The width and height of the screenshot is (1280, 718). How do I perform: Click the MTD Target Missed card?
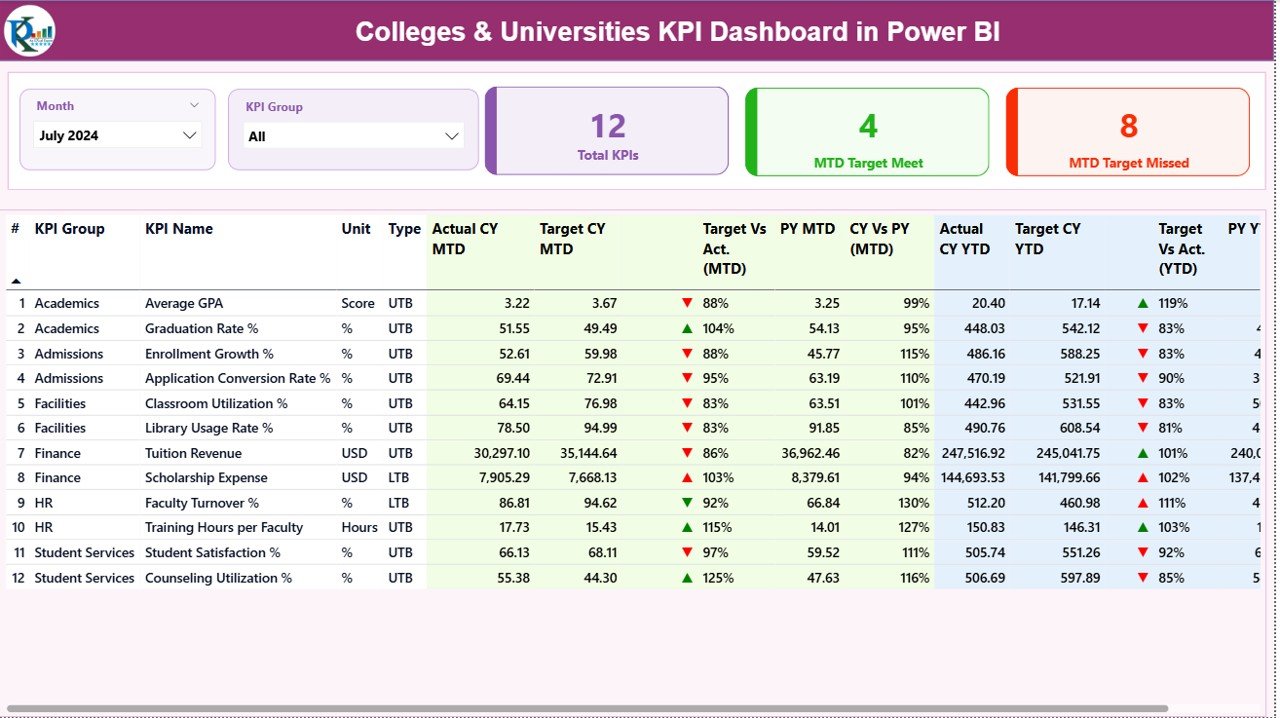[x=1127, y=131]
